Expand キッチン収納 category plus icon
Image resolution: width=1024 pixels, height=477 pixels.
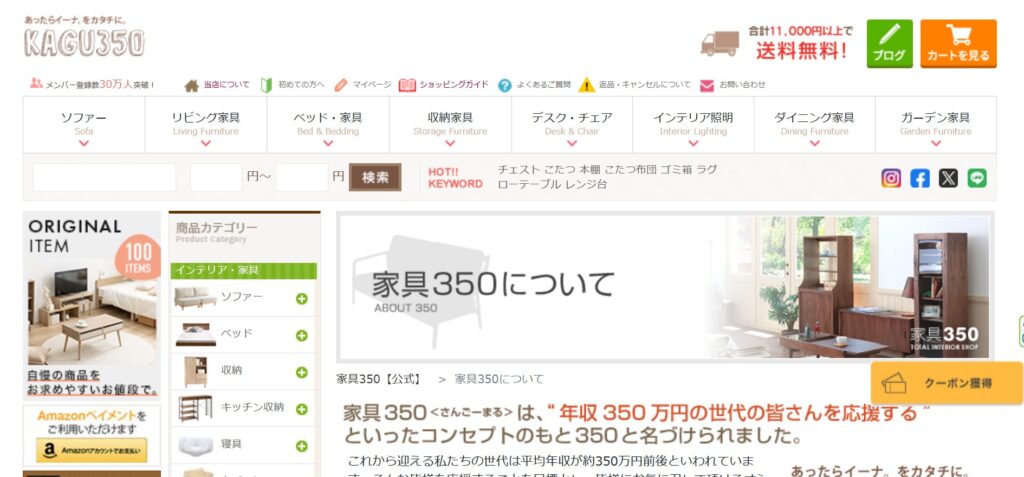point(302,409)
